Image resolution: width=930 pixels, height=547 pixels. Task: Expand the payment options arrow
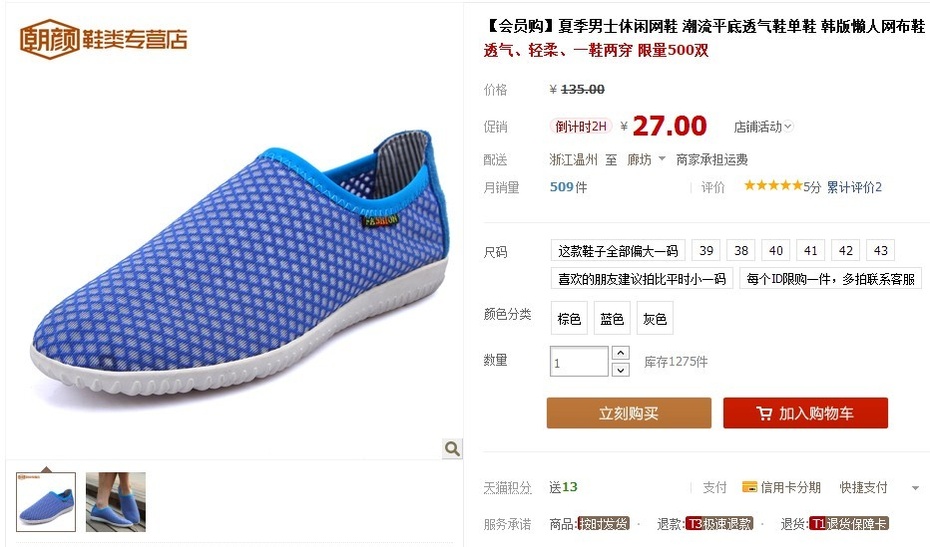pos(915,488)
